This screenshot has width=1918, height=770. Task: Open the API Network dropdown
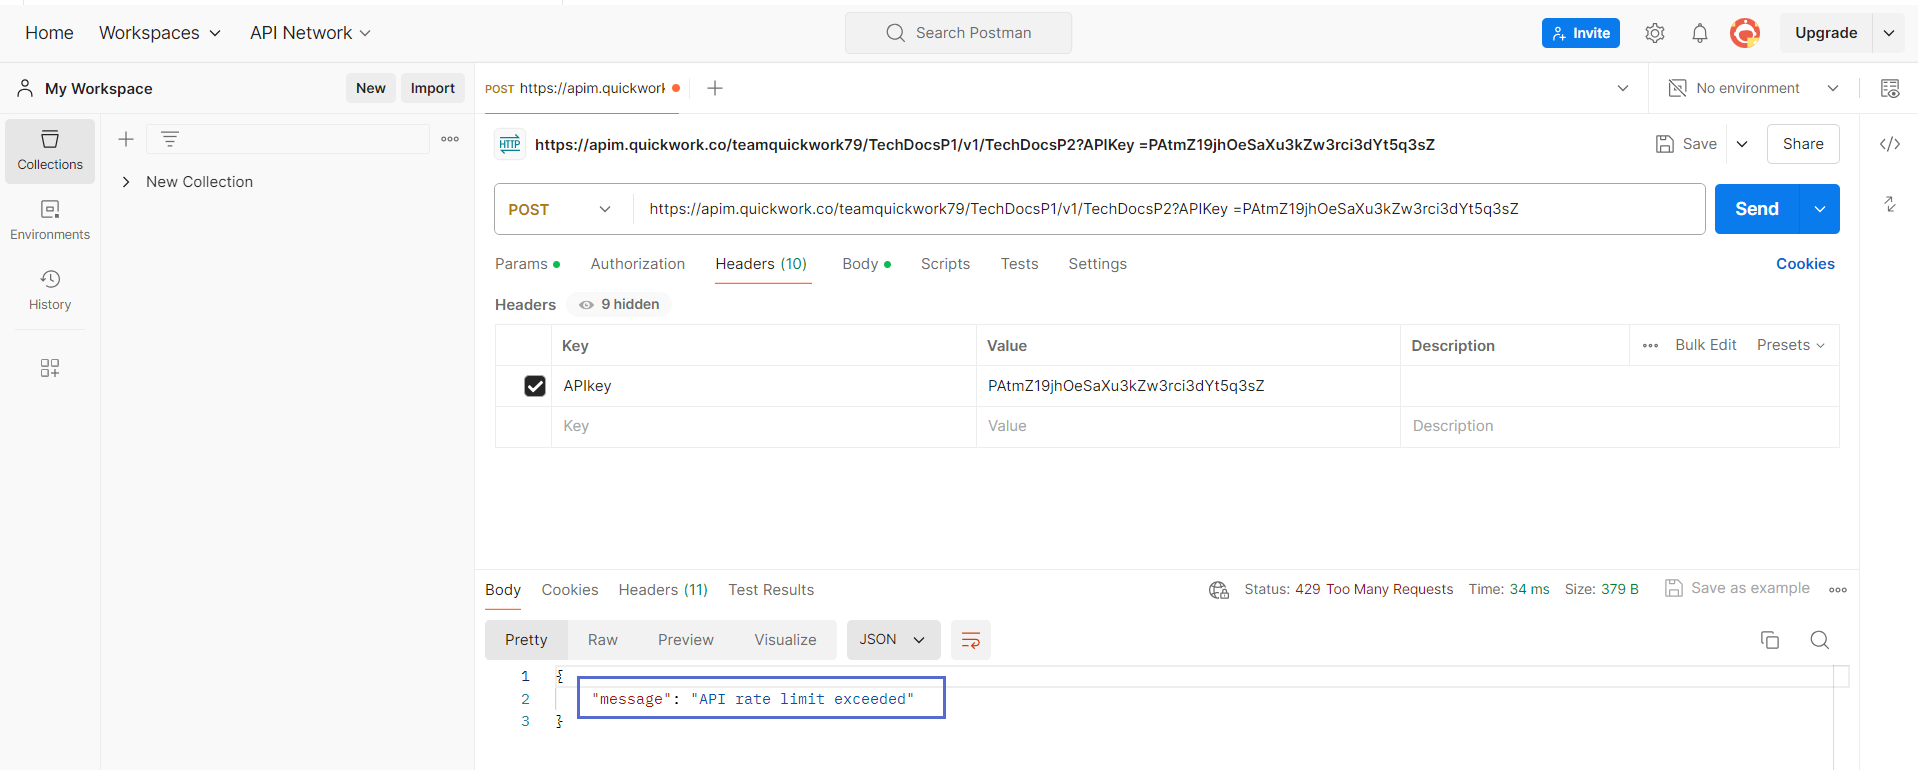(x=310, y=33)
